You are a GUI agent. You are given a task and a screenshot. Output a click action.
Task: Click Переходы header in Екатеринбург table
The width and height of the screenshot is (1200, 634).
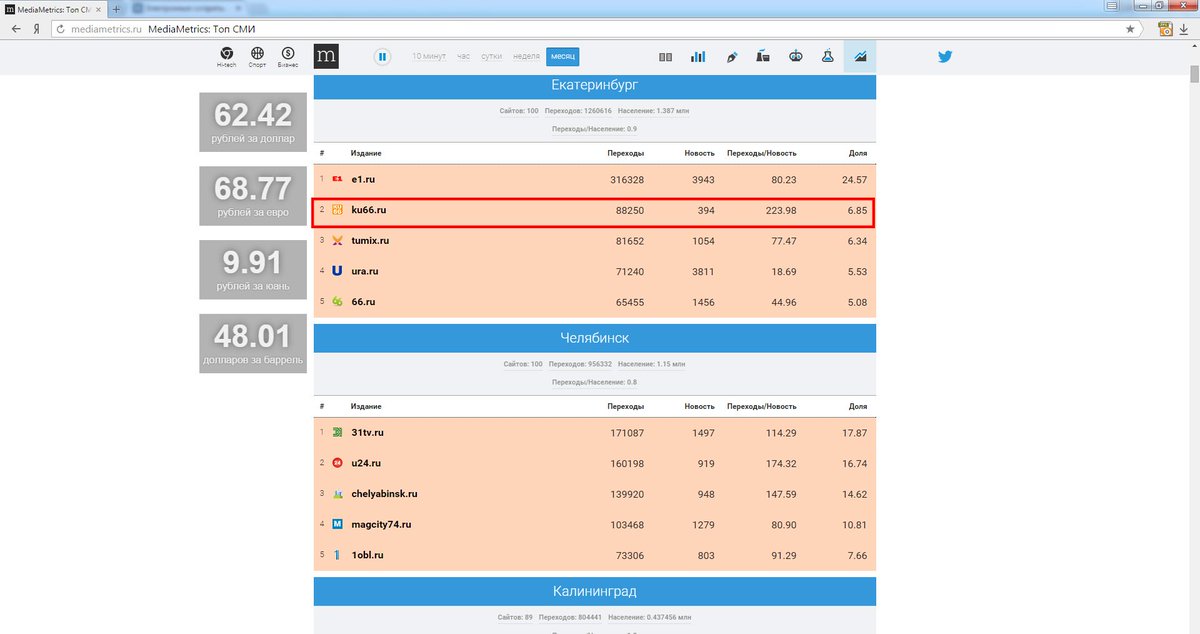[626, 153]
